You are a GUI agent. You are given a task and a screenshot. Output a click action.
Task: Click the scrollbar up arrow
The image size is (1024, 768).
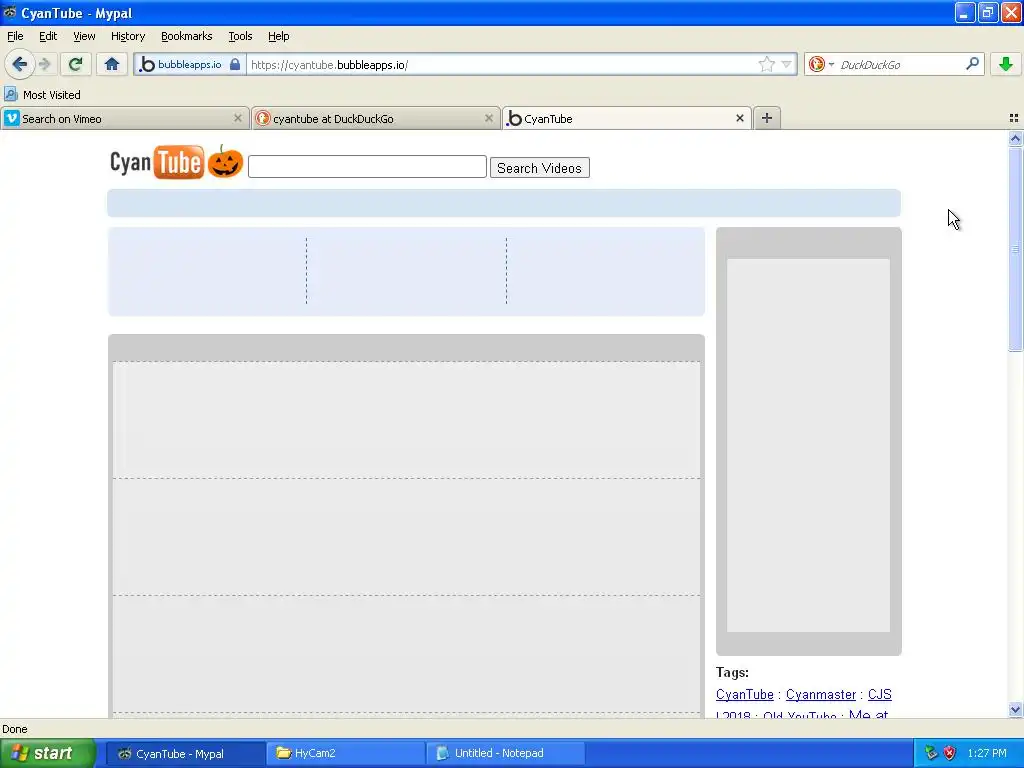(x=1015, y=138)
